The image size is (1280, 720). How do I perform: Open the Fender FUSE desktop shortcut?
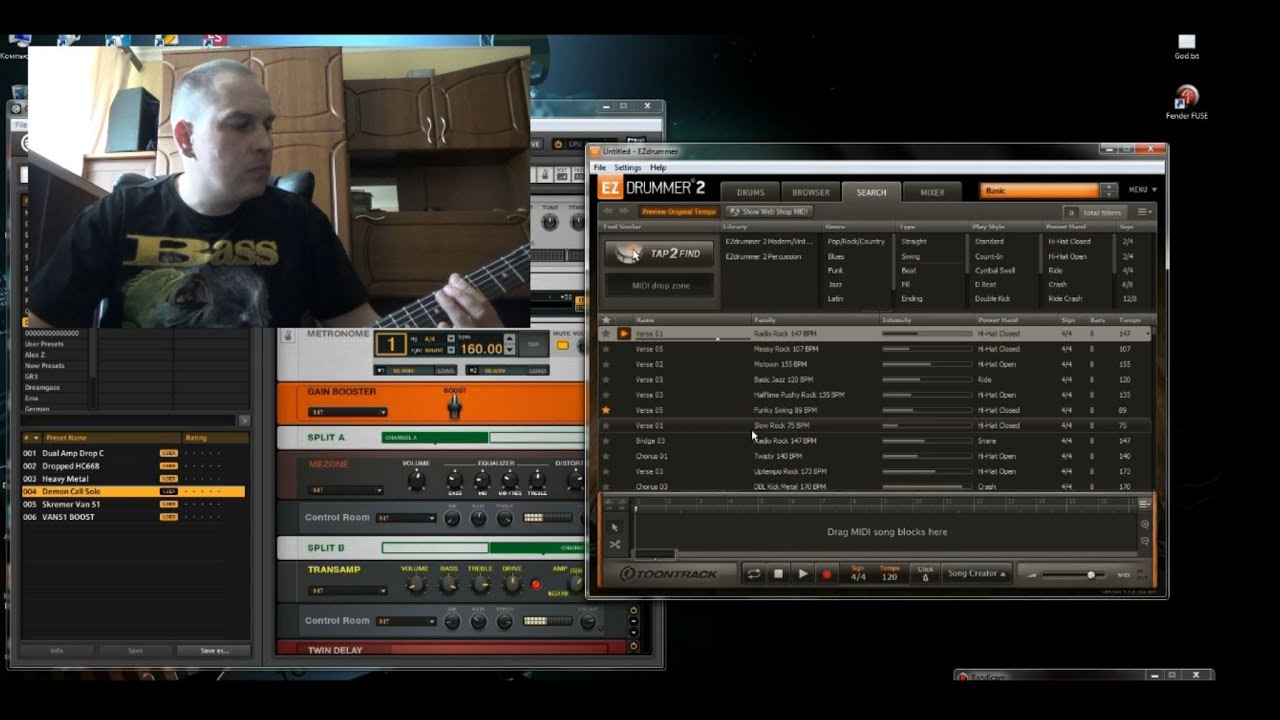click(1186, 103)
